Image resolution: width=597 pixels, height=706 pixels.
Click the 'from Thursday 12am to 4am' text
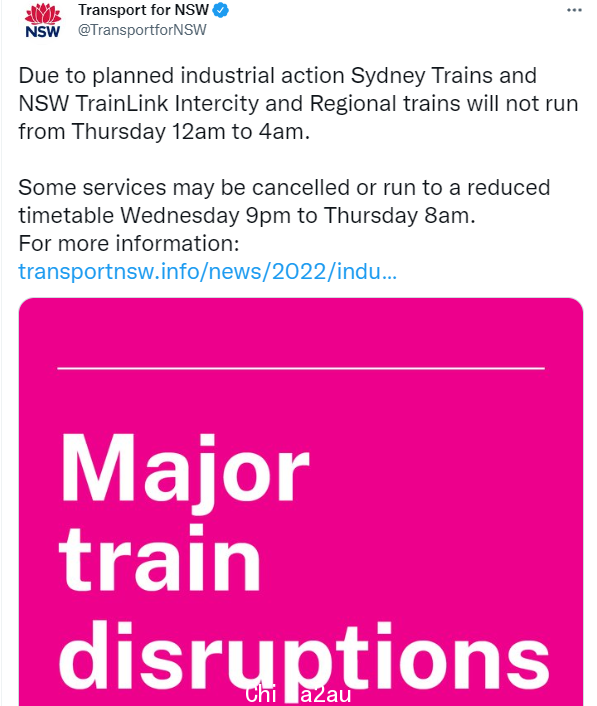(164, 131)
